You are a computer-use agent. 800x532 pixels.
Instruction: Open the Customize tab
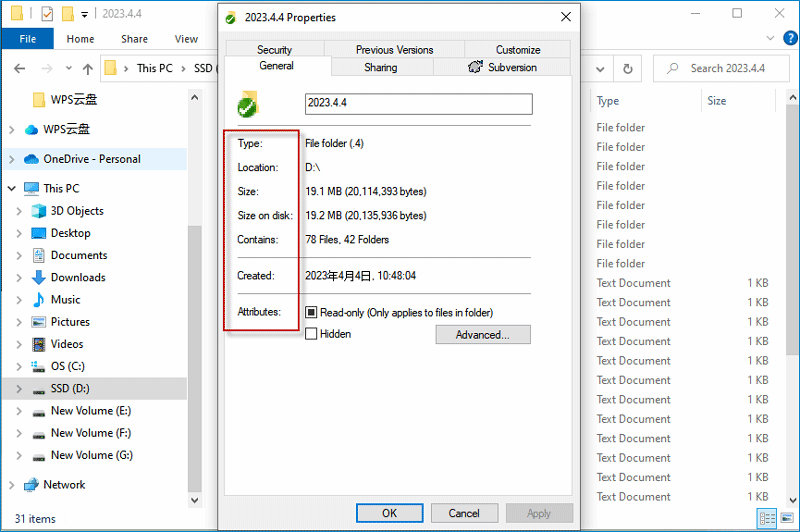(x=518, y=49)
